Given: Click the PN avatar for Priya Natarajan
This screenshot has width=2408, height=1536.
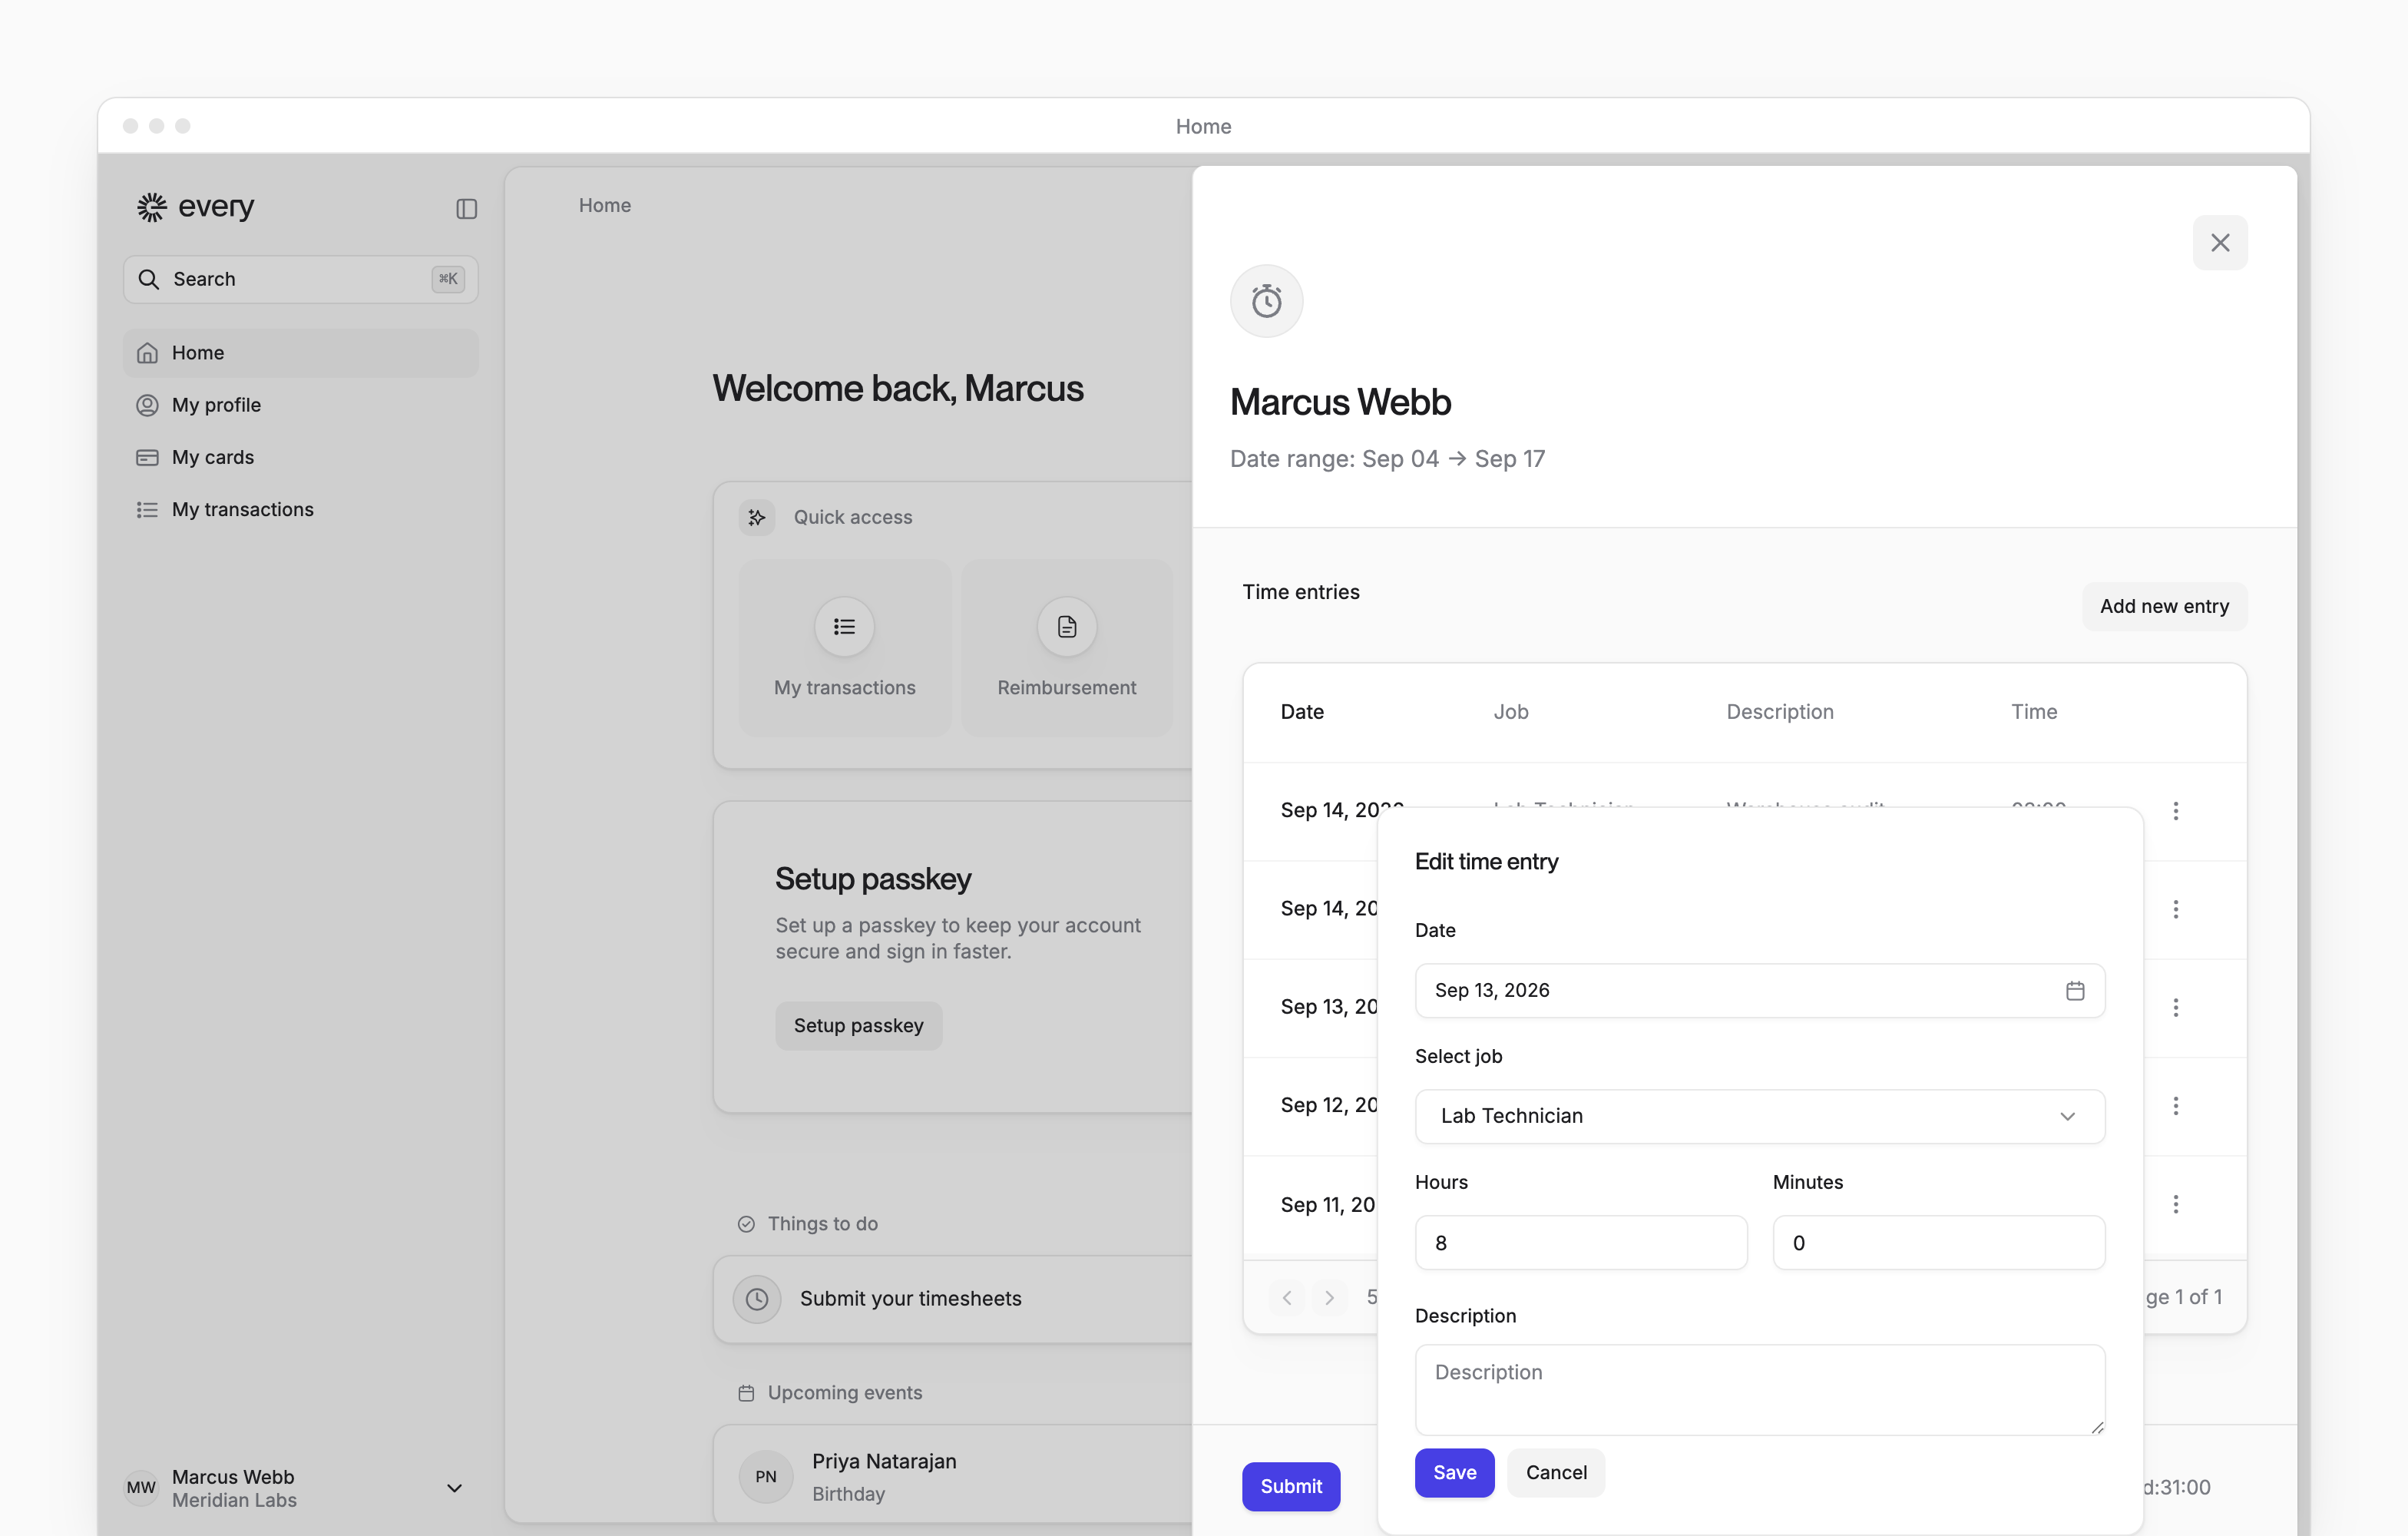Looking at the screenshot, I should coord(766,1476).
